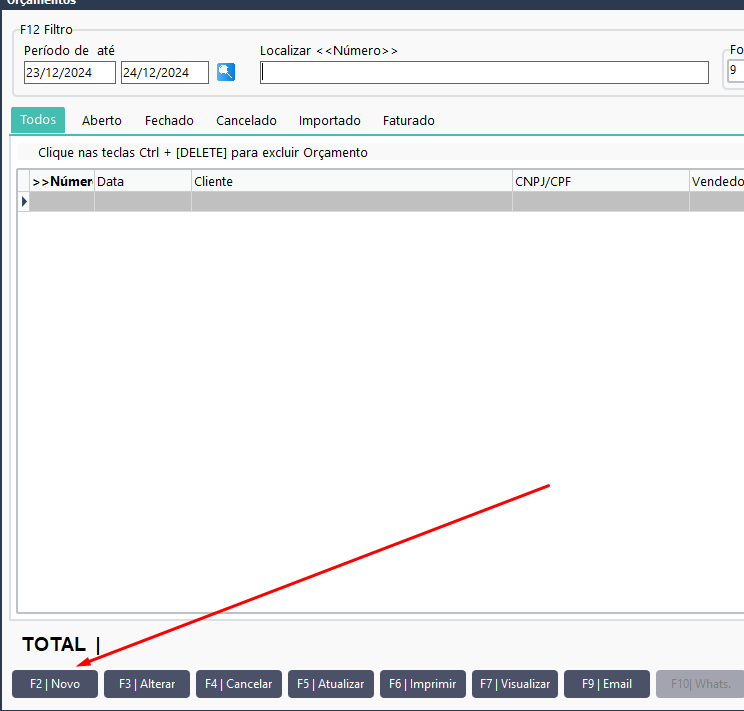This screenshot has height=711, width=744.
Task: Send via F9 | Email button
Action: point(607,684)
